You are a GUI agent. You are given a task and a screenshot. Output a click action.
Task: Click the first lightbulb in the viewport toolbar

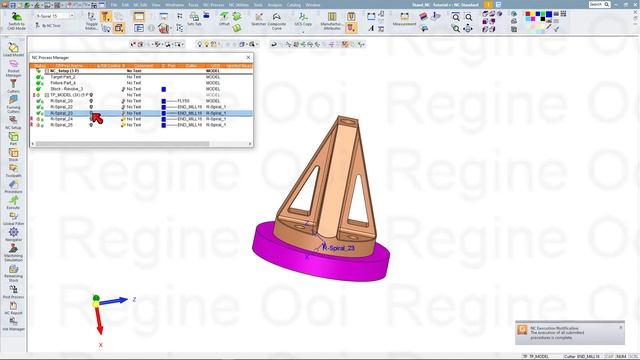[200, 44]
